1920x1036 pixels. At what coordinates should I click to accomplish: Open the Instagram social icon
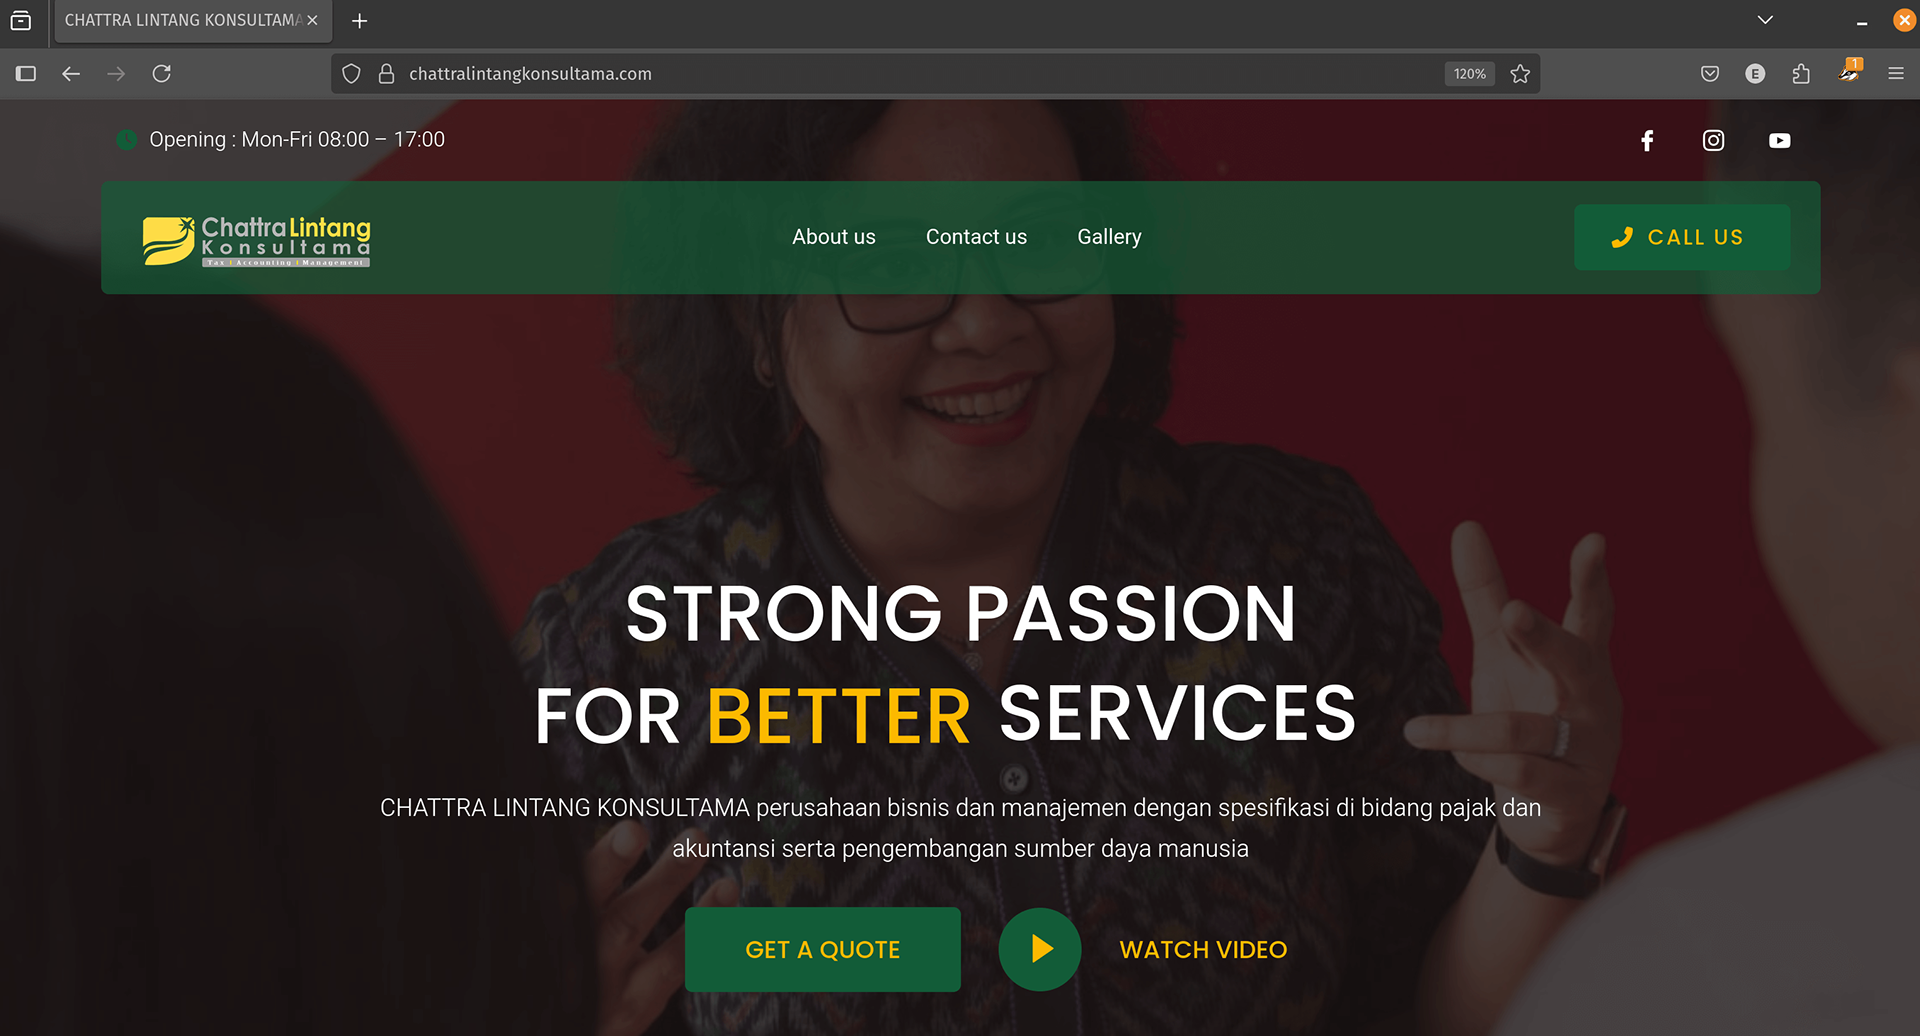point(1713,141)
